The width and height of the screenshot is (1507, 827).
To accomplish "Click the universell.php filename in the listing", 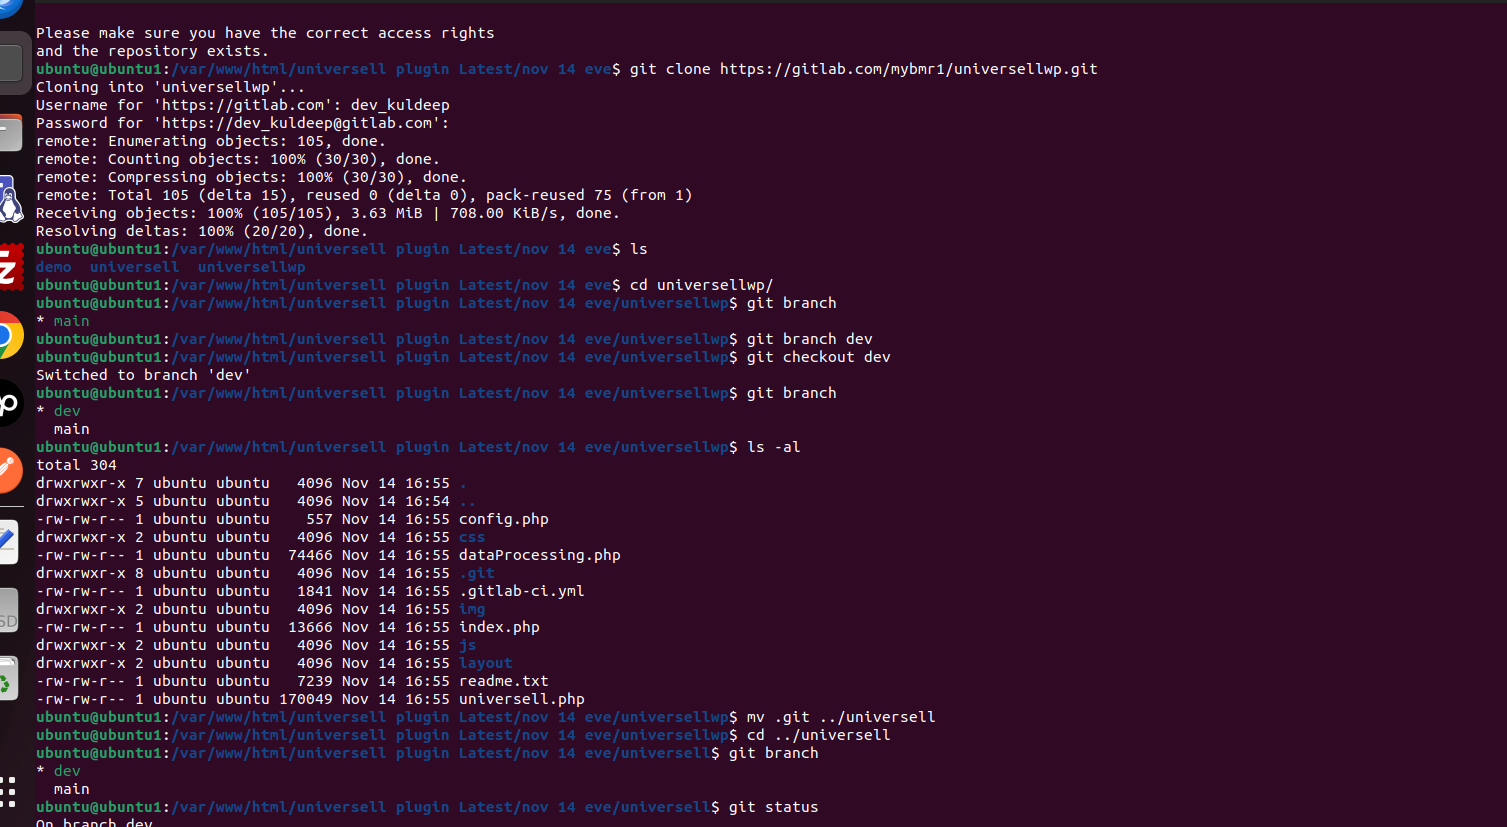I will (x=521, y=699).
